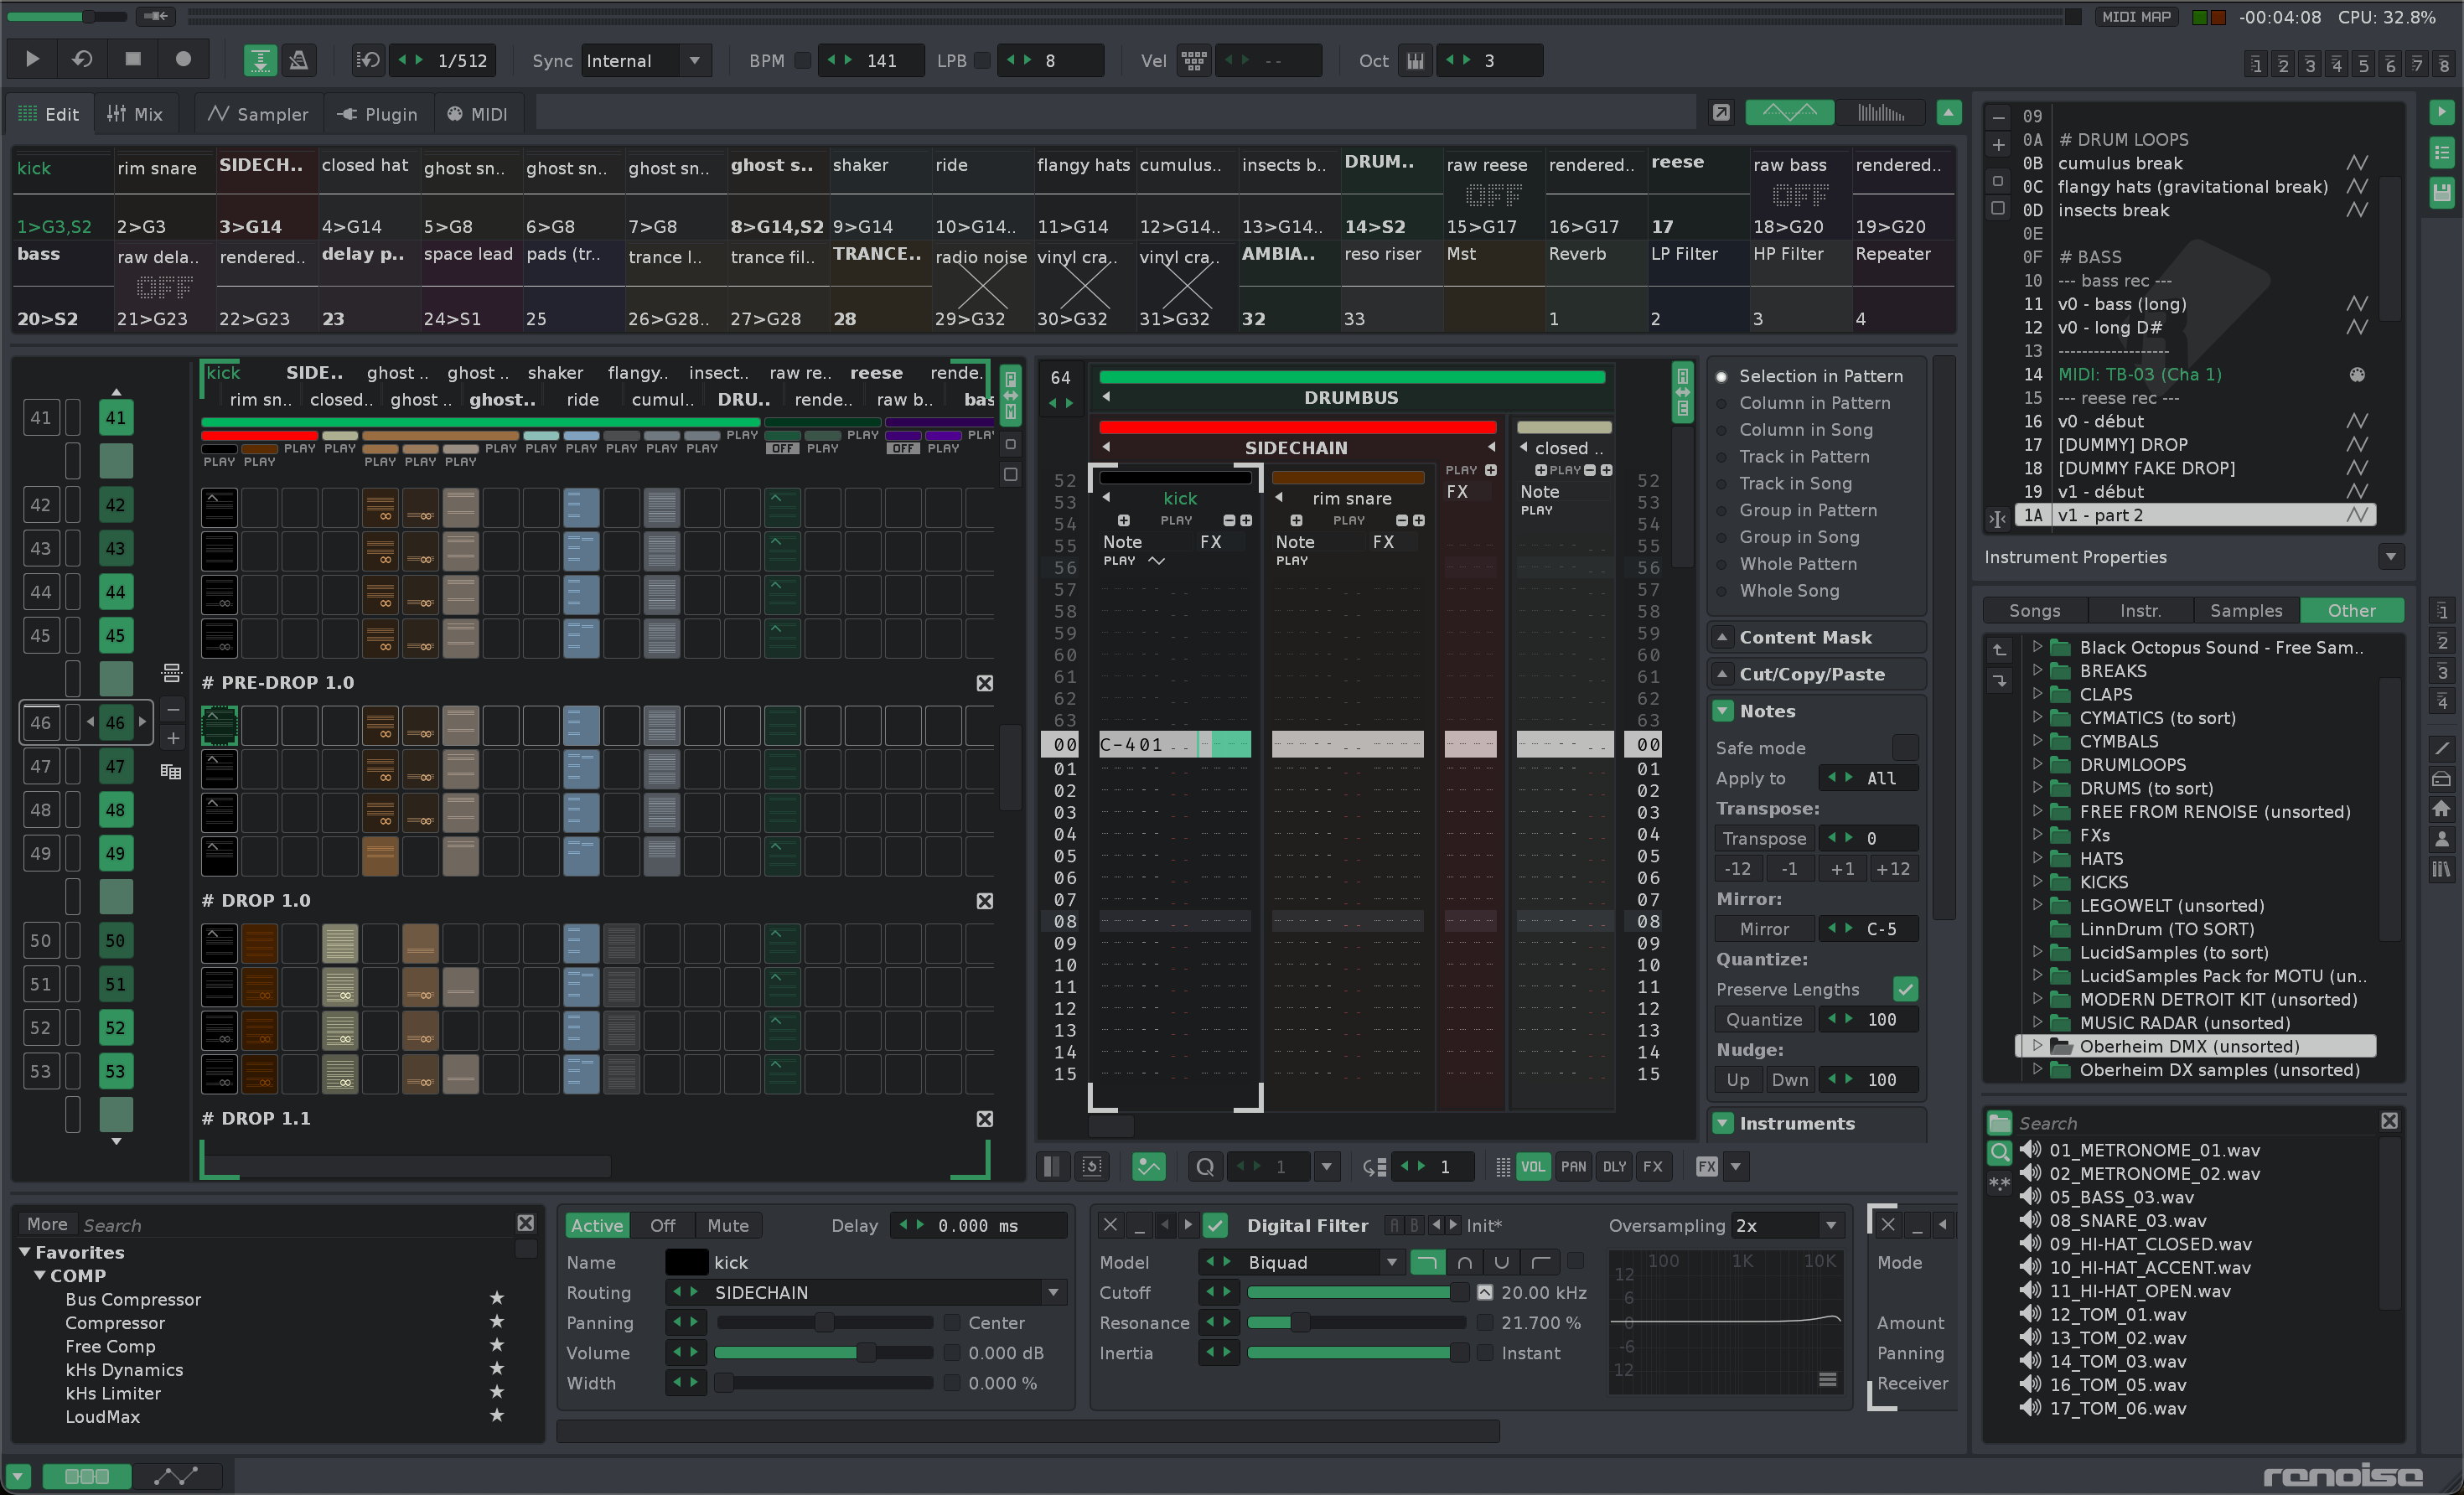Select the Whole Song radio option
The height and width of the screenshot is (1495, 2464).
click(x=1722, y=591)
